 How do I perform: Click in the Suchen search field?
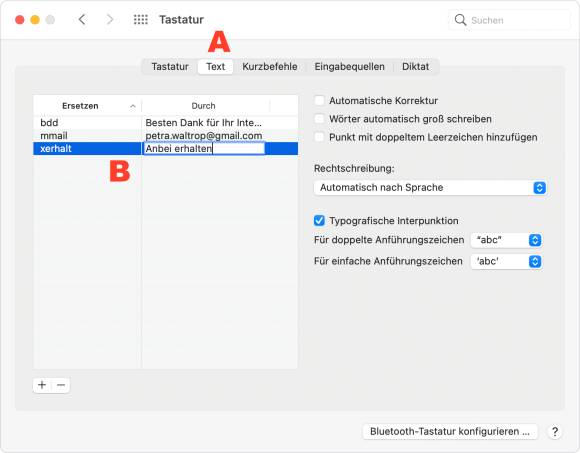tap(509, 20)
